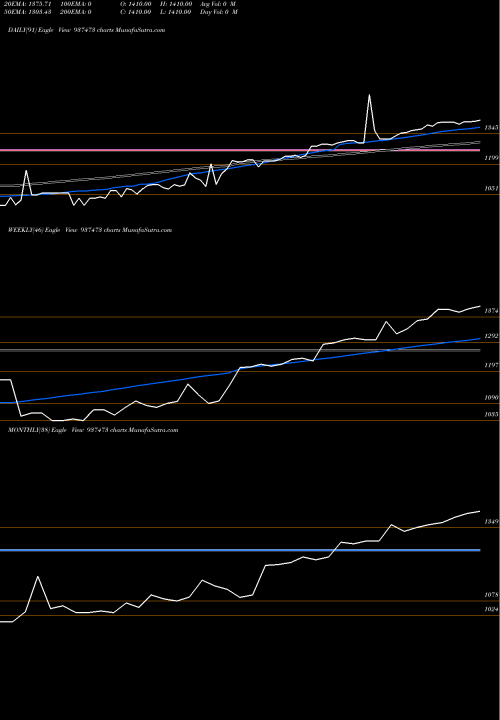Click the 1199 price label on daily chart

[491, 158]
